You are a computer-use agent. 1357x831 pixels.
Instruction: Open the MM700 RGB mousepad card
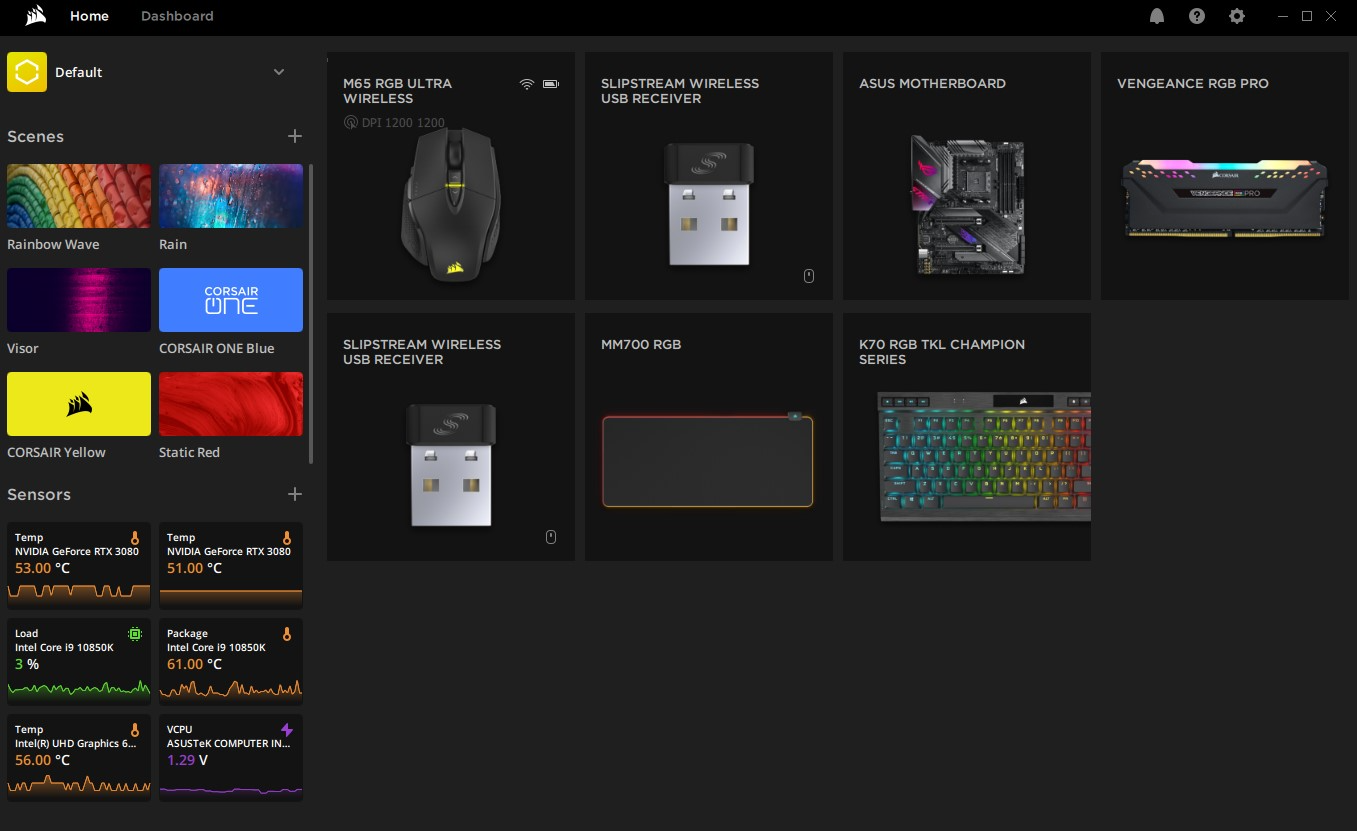click(709, 437)
